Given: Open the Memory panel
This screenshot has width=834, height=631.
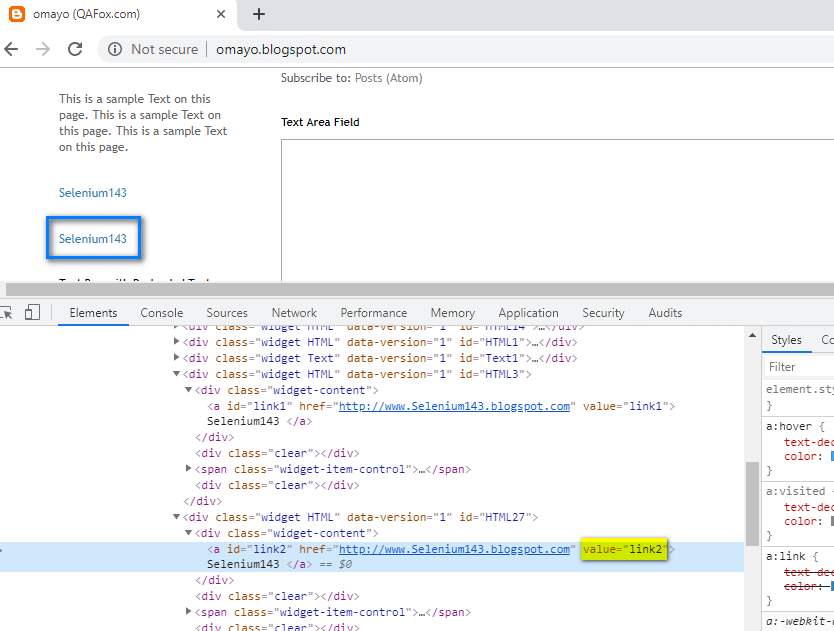Looking at the screenshot, I should (x=452, y=312).
